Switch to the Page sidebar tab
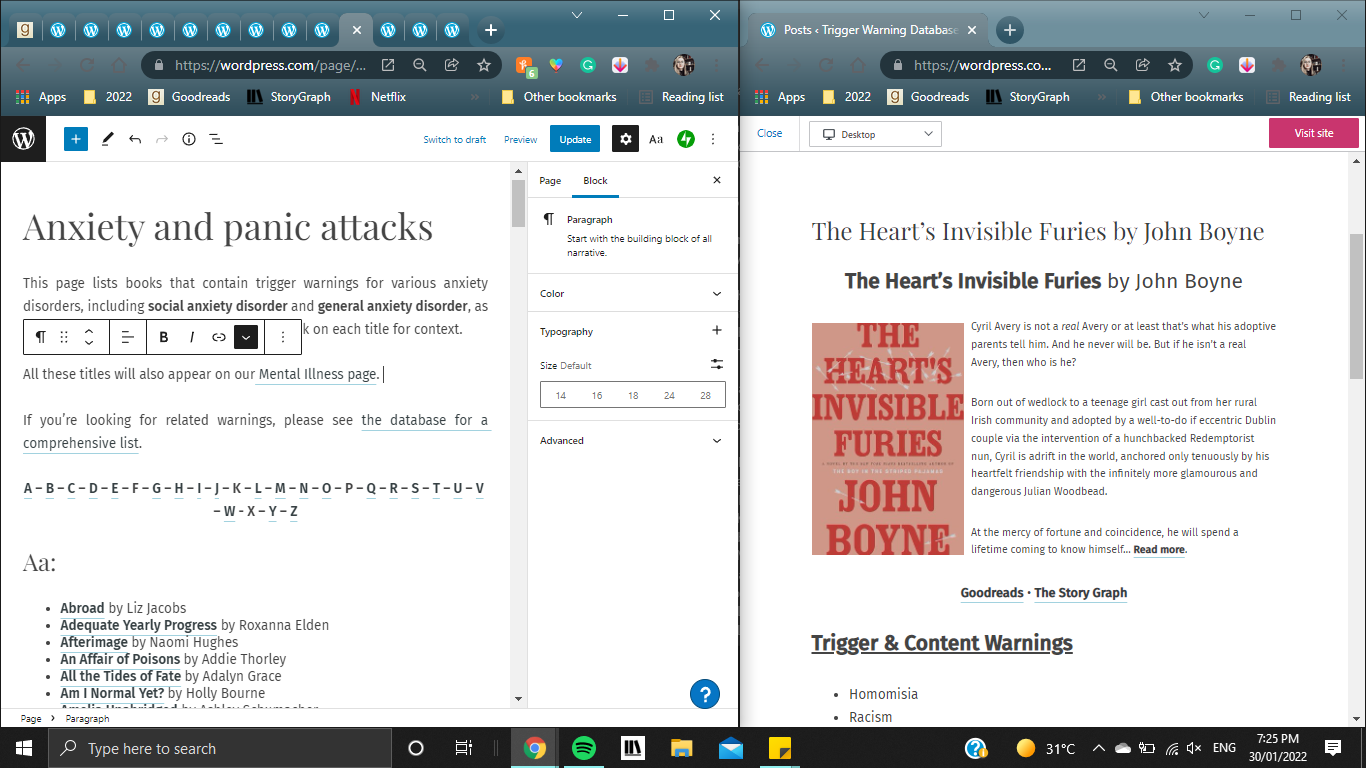Screen dimensions: 1366x768 550,181
